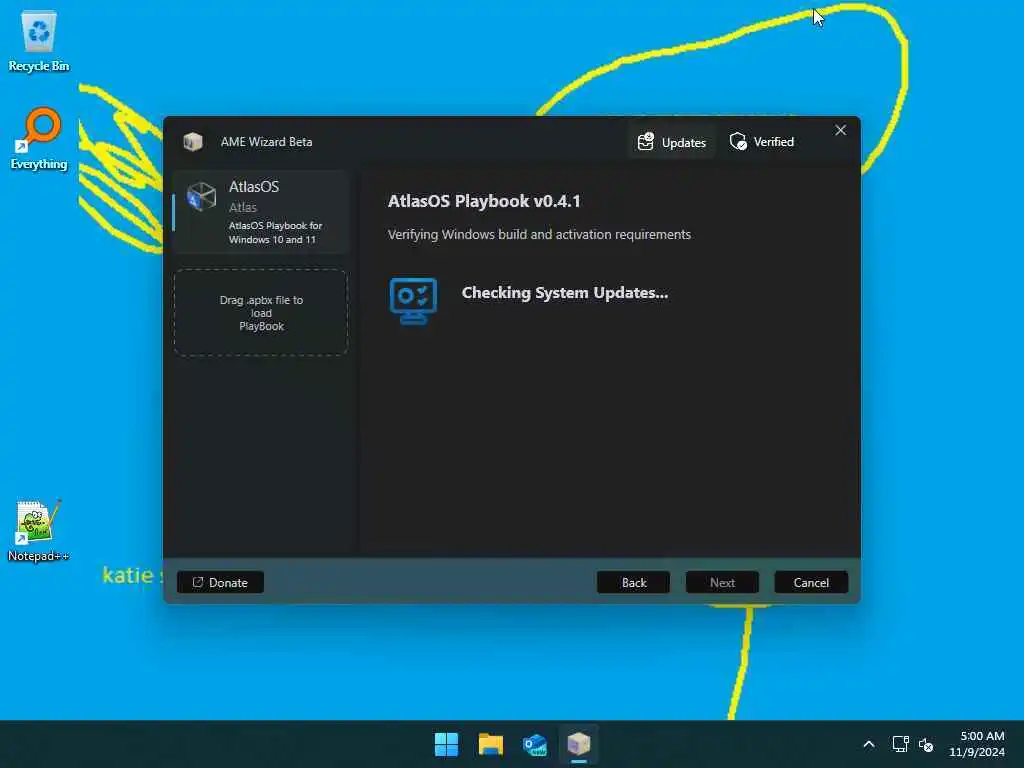Click the AME Wizard logo in title bar
Viewport: 1024px width, 768px height.
(193, 142)
